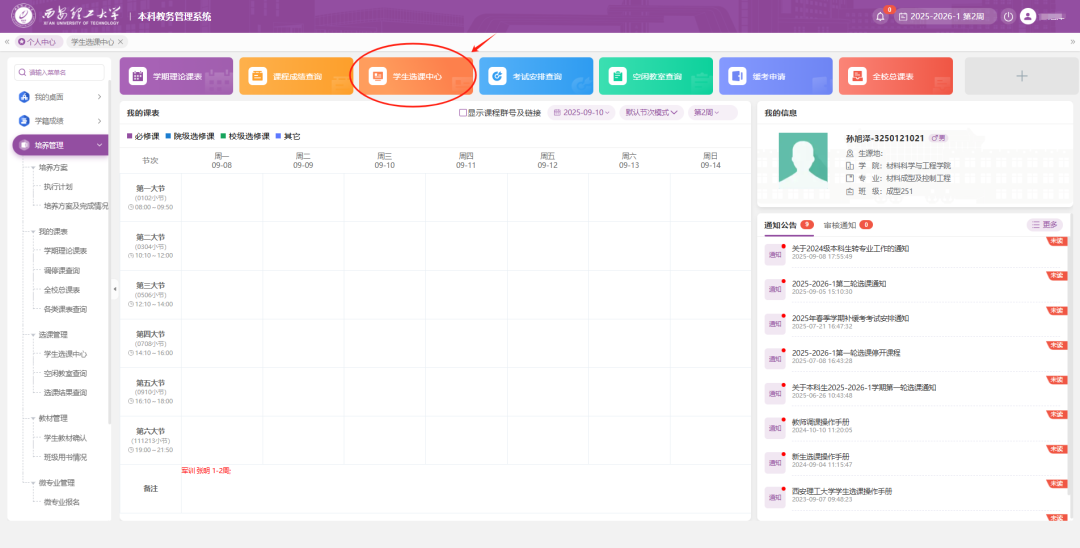The image size is (1080, 548).
Task: Open the 第2周 week dropdown
Action: point(712,113)
